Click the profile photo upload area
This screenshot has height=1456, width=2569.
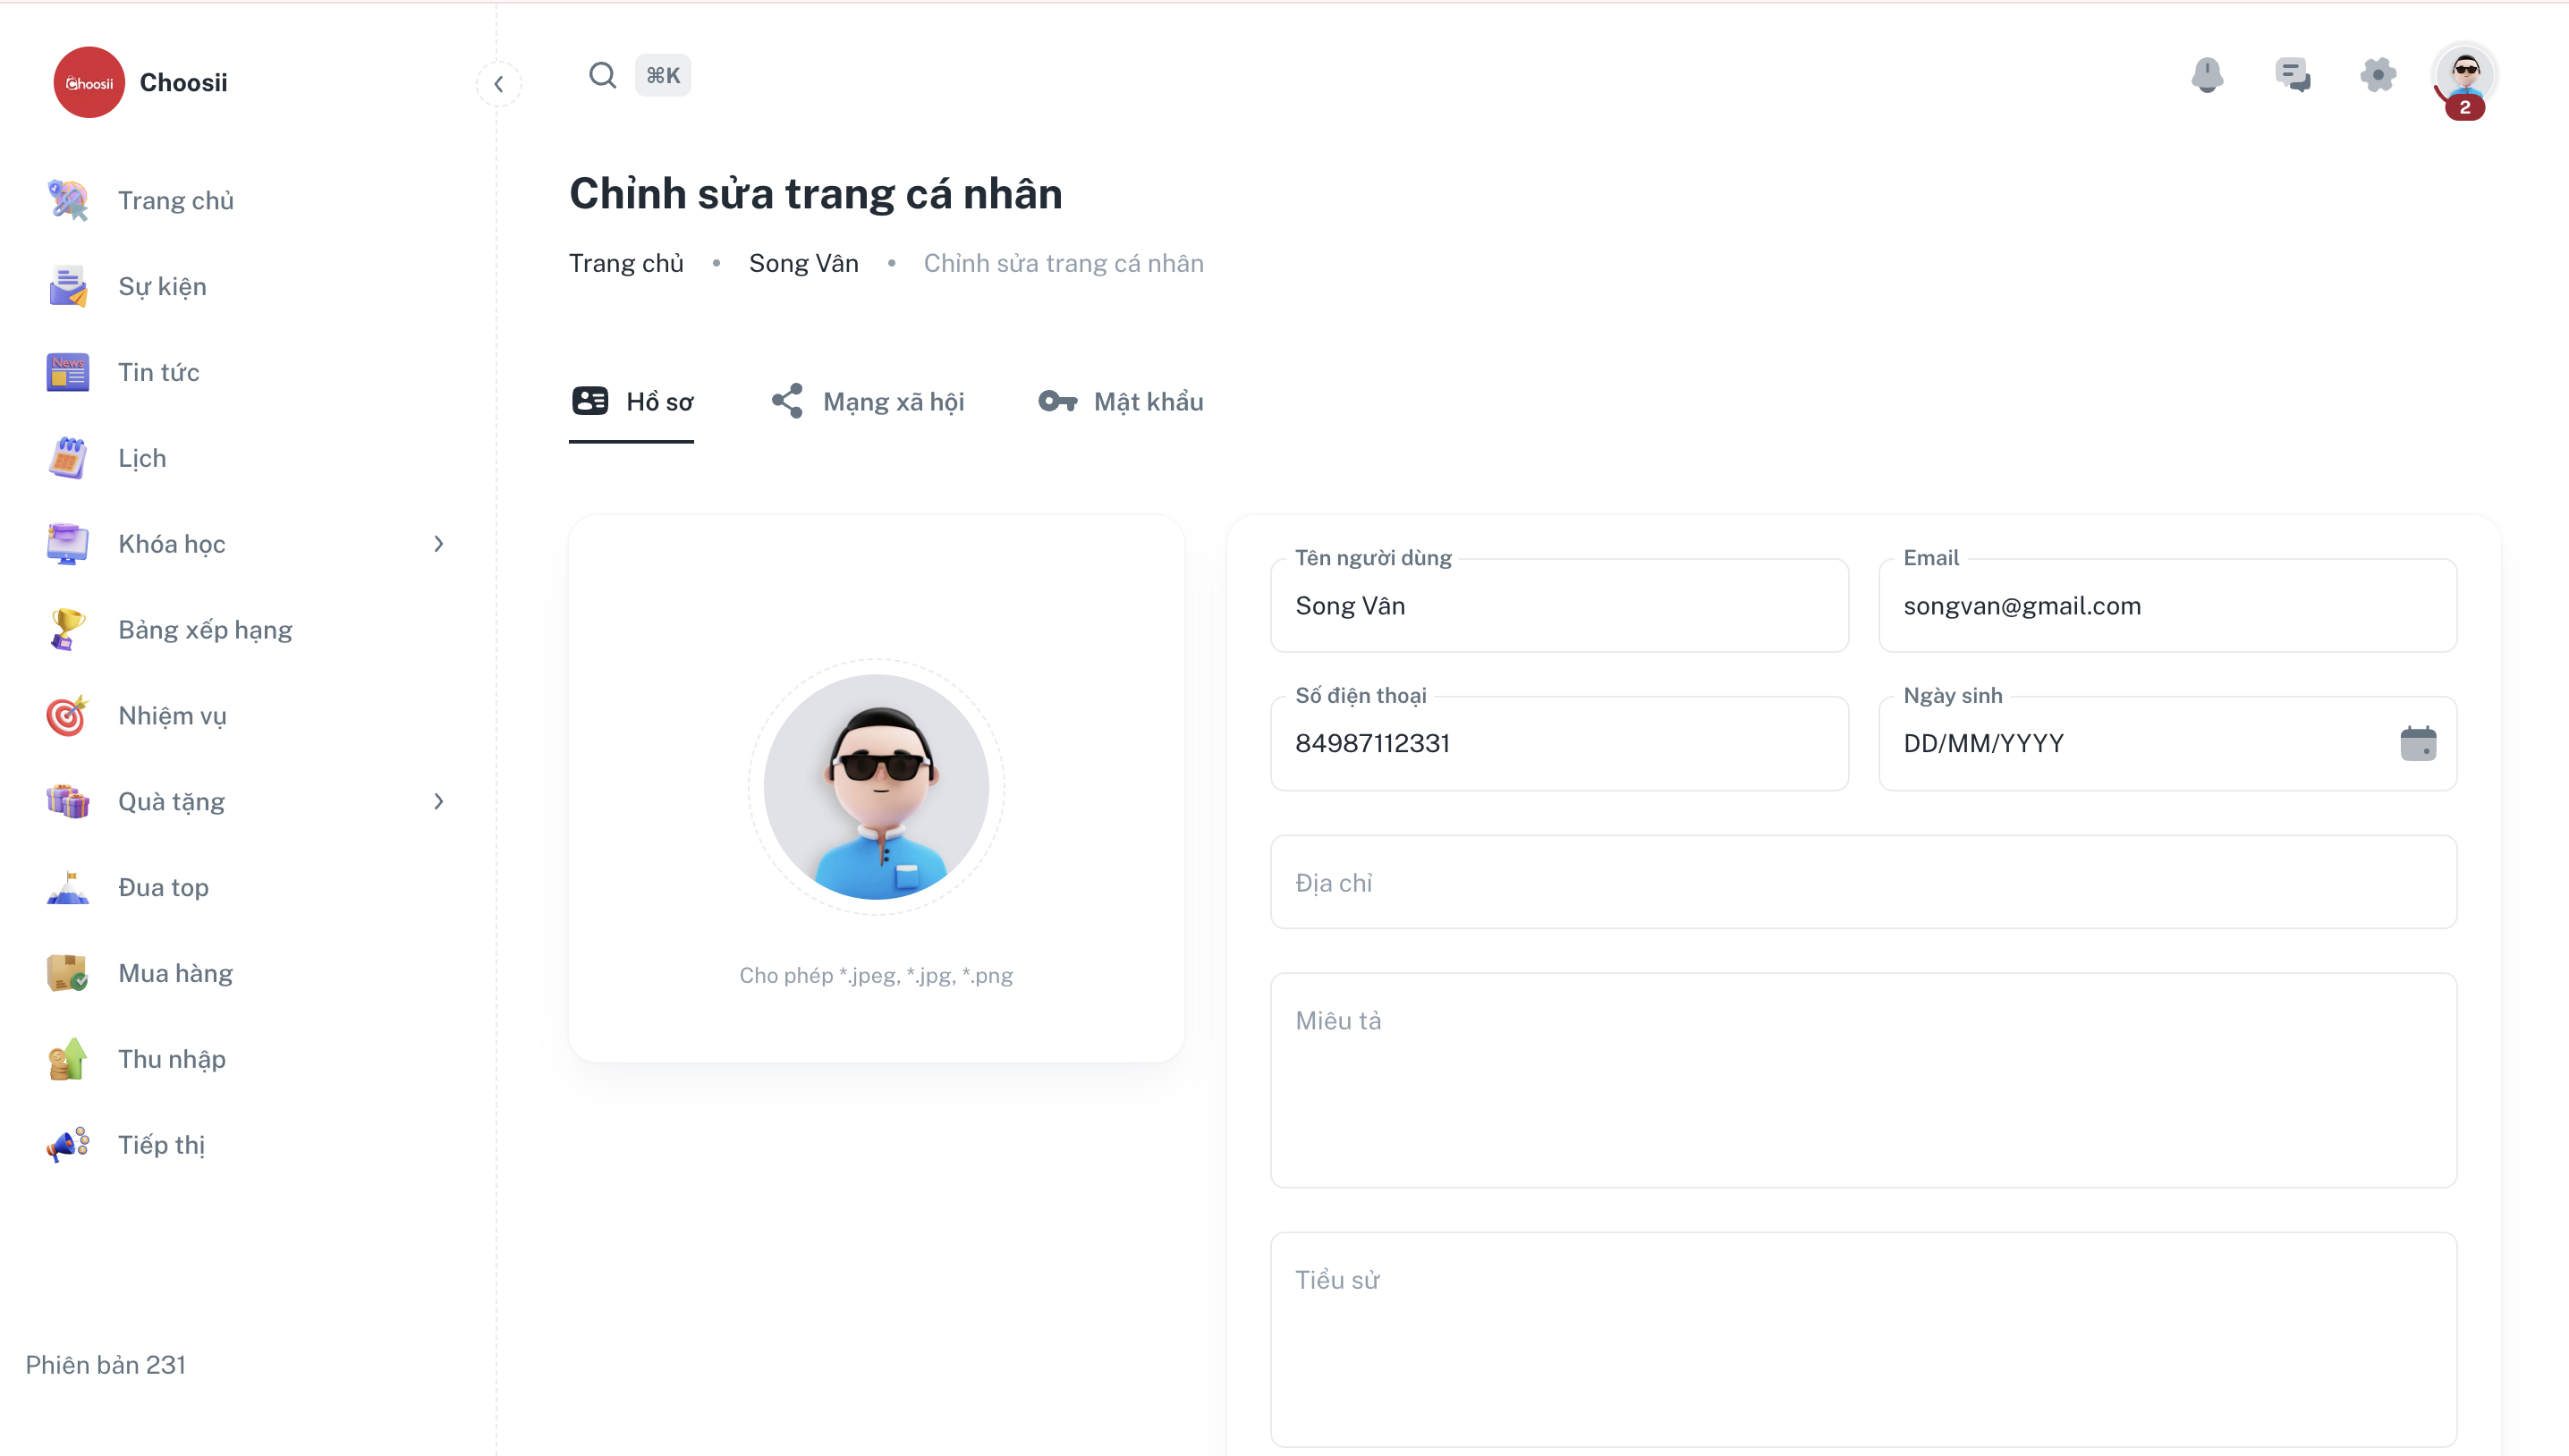point(876,786)
